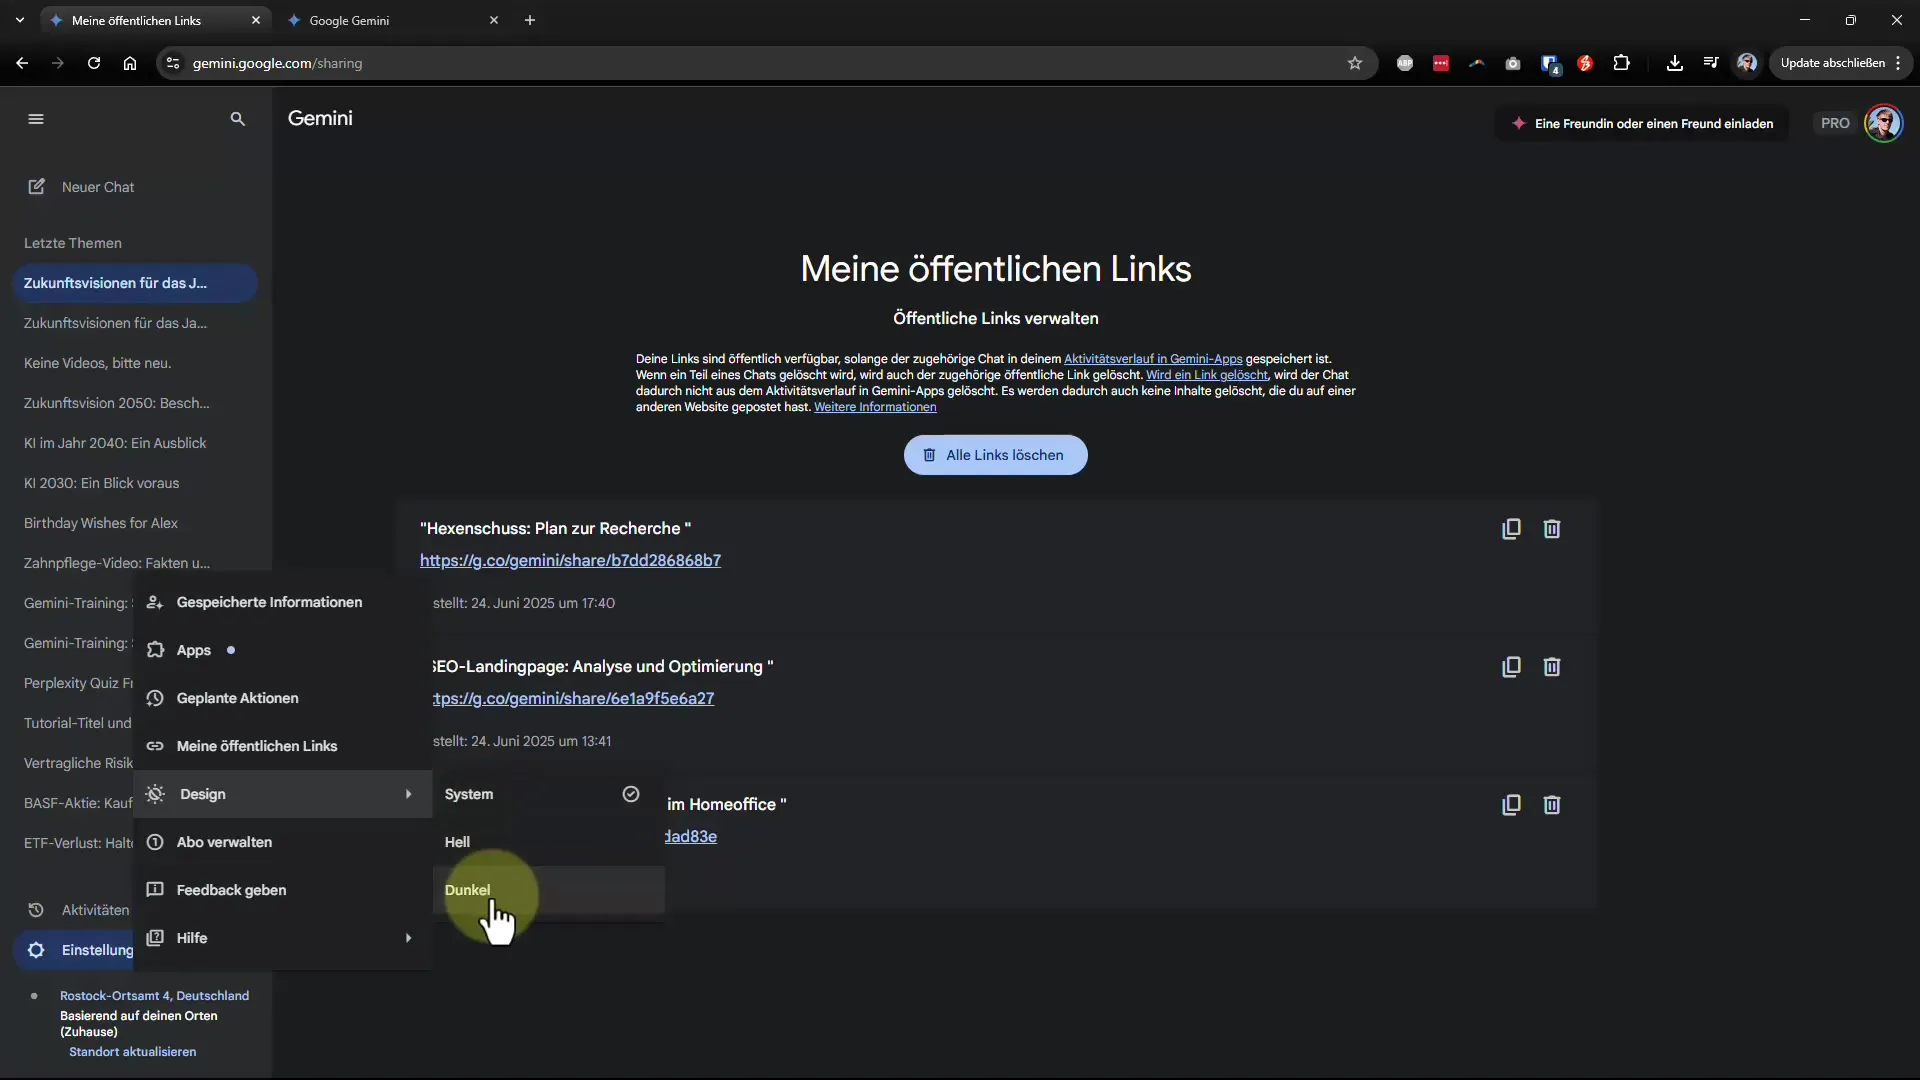Bookmark this page with the star
1920x1080 pixels.
tap(1355, 63)
